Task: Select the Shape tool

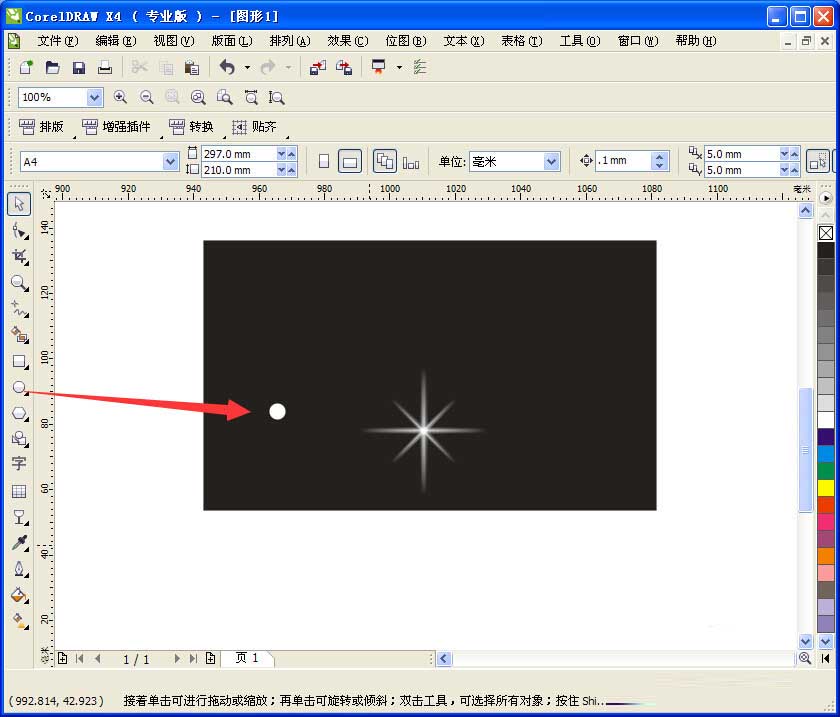Action: [x=18, y=230]
